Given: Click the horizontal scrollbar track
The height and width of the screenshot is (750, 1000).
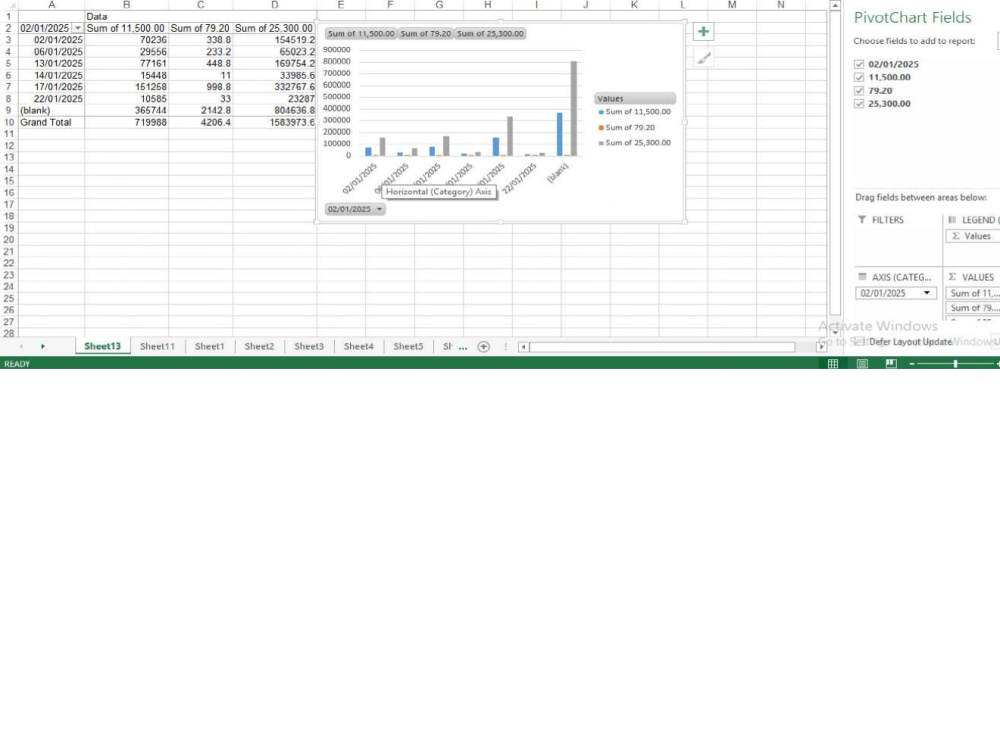Looking at the screenshot, I should [661, 347].
